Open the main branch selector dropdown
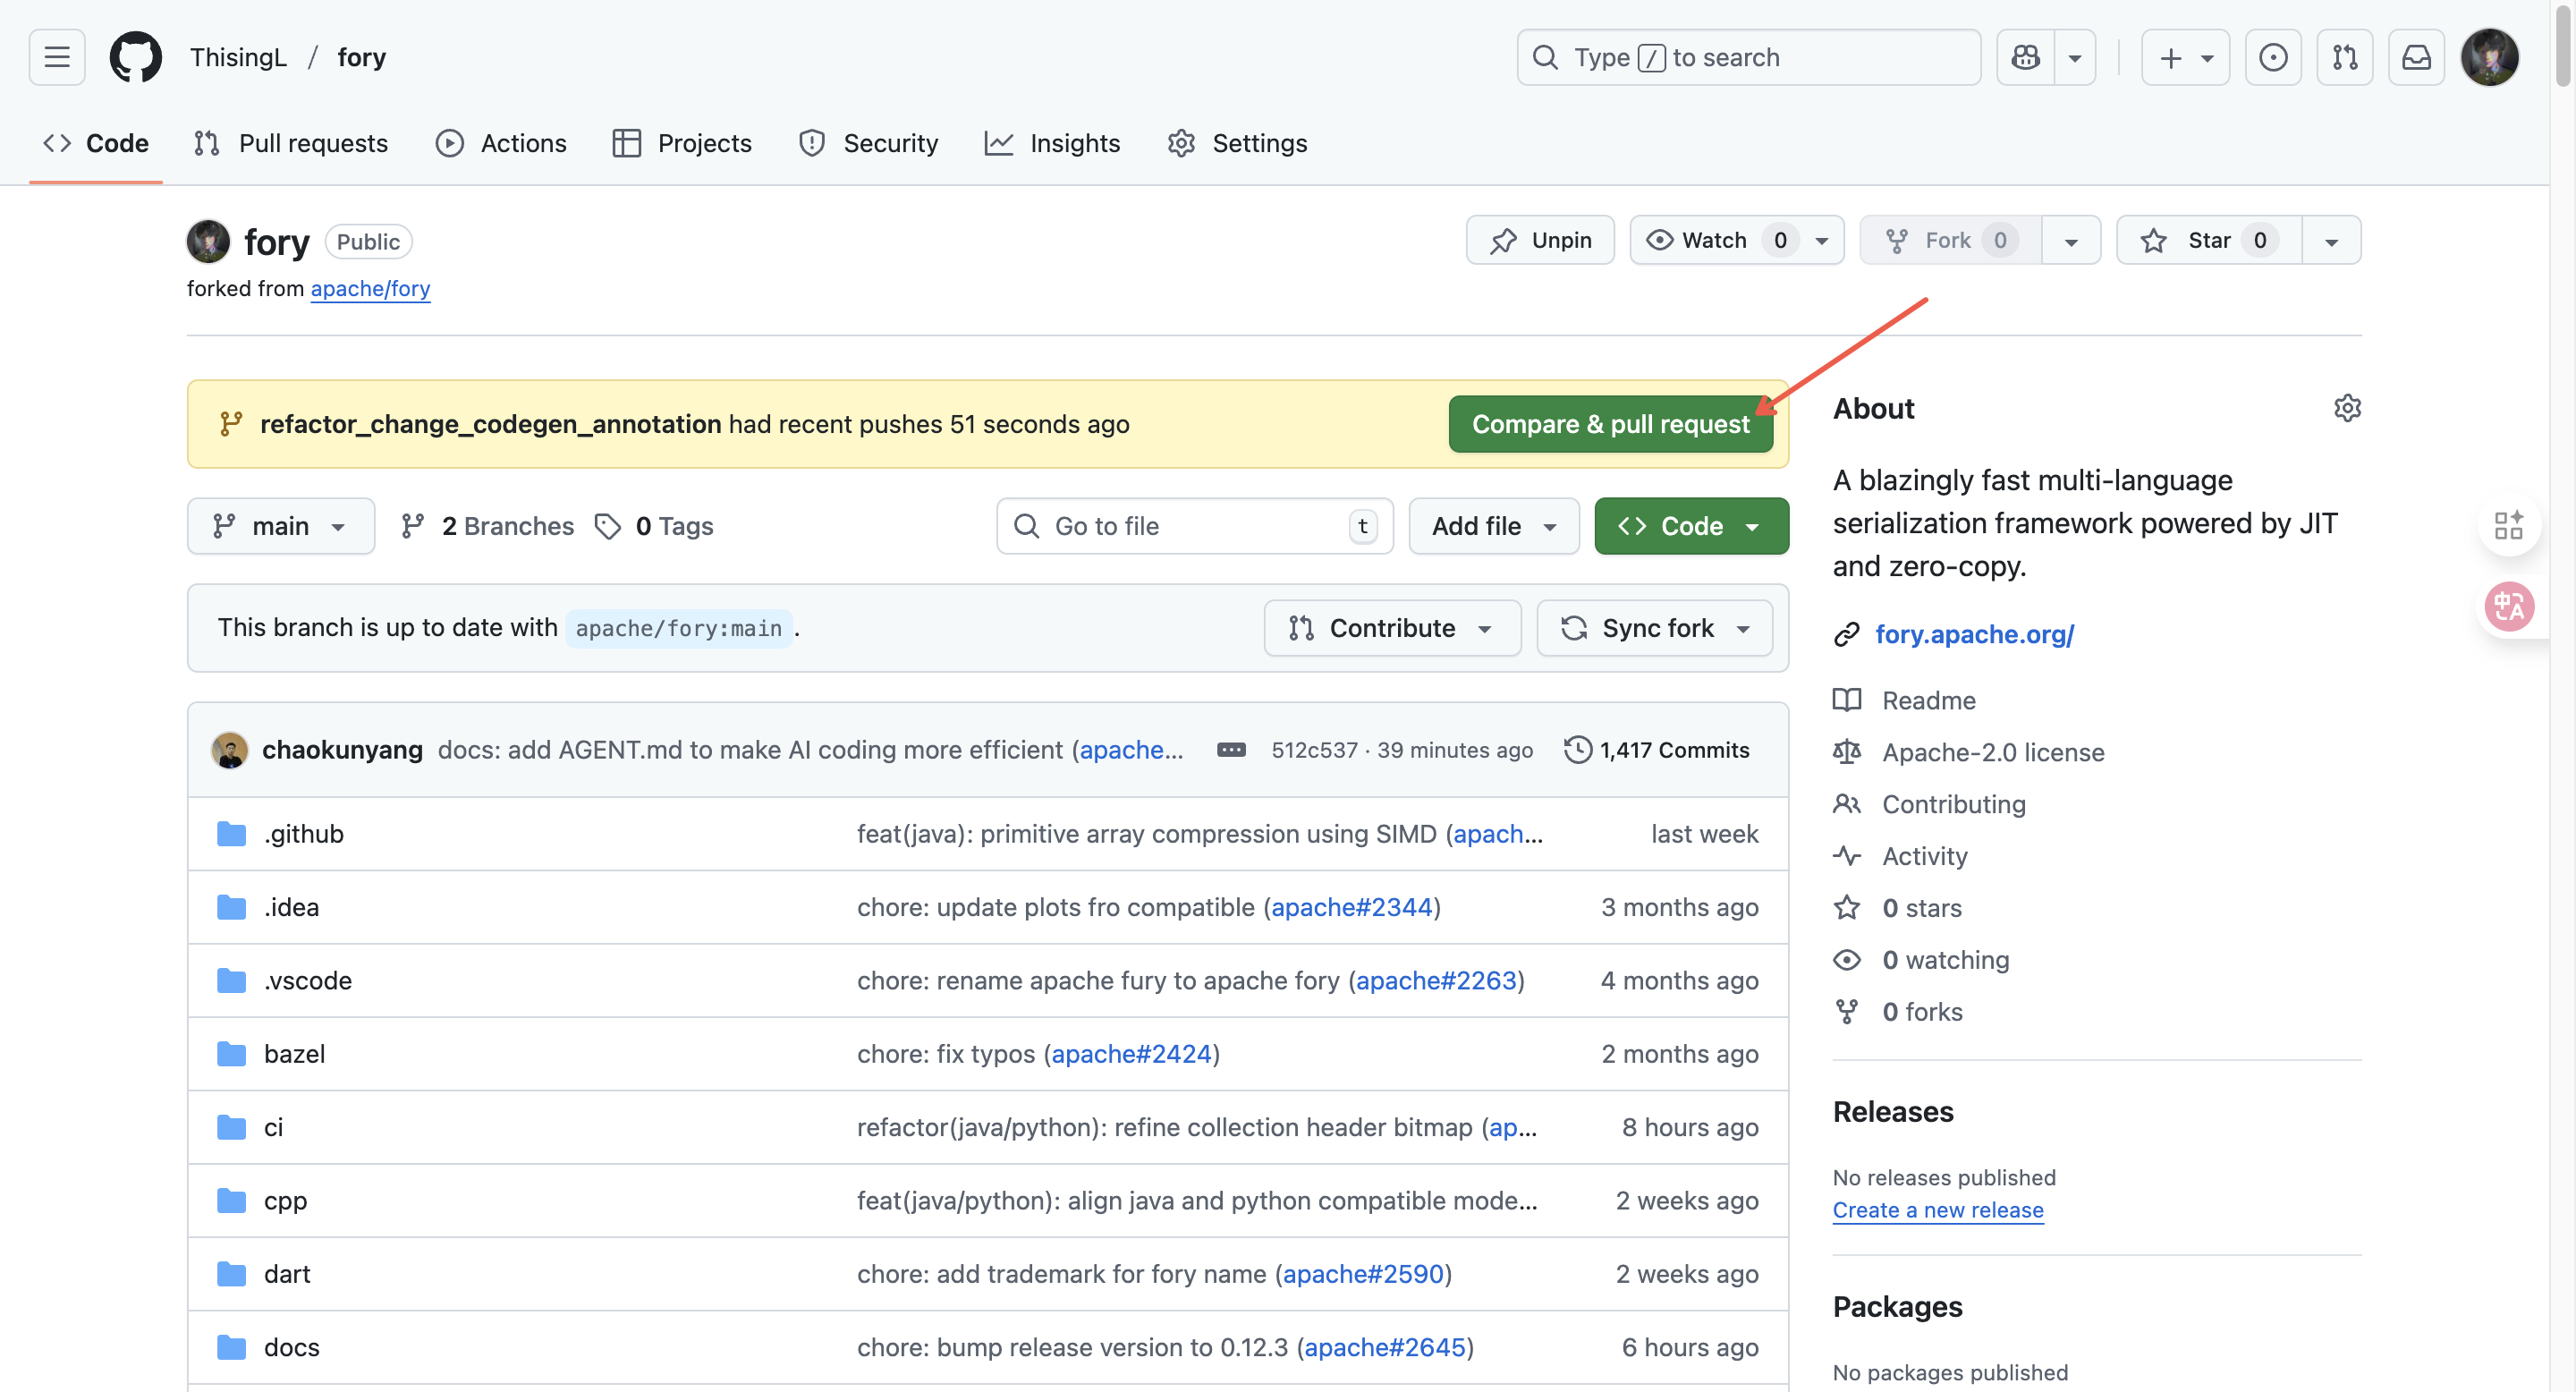2576x1392 pixels. [280, 526]
